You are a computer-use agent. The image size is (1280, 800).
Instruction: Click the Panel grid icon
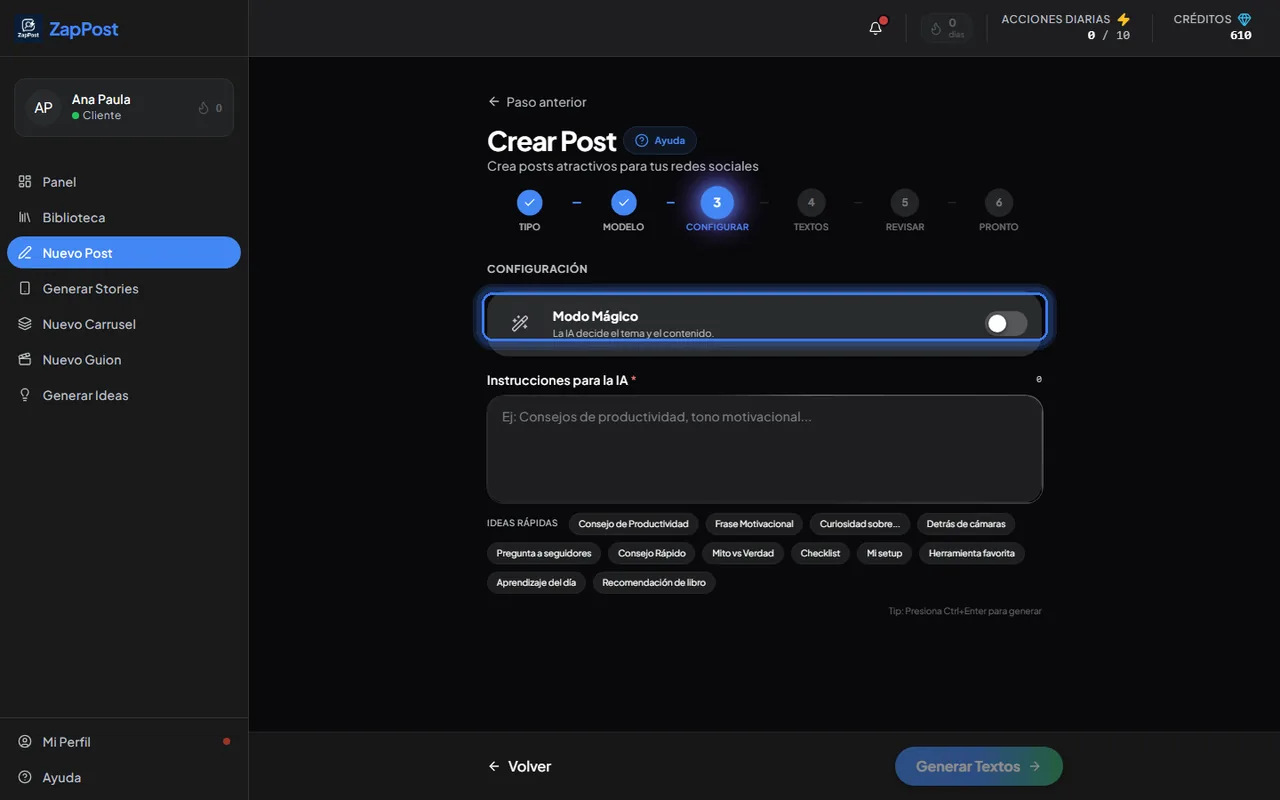tap(25, 182)
